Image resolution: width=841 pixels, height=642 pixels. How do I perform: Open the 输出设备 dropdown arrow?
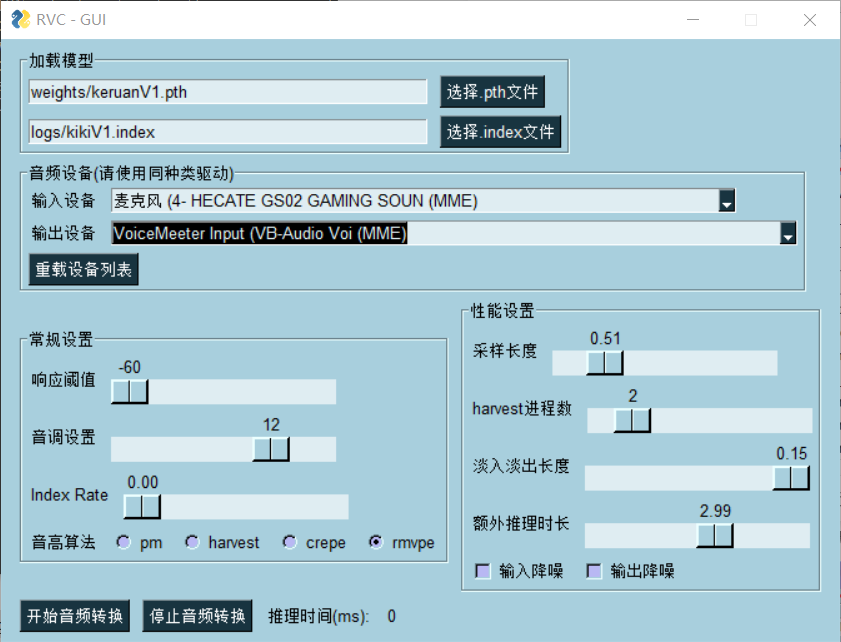(787, 233)
